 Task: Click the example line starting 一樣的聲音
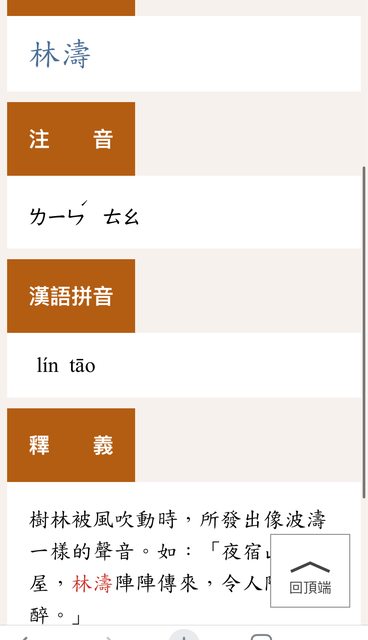(x=150, y=552)
